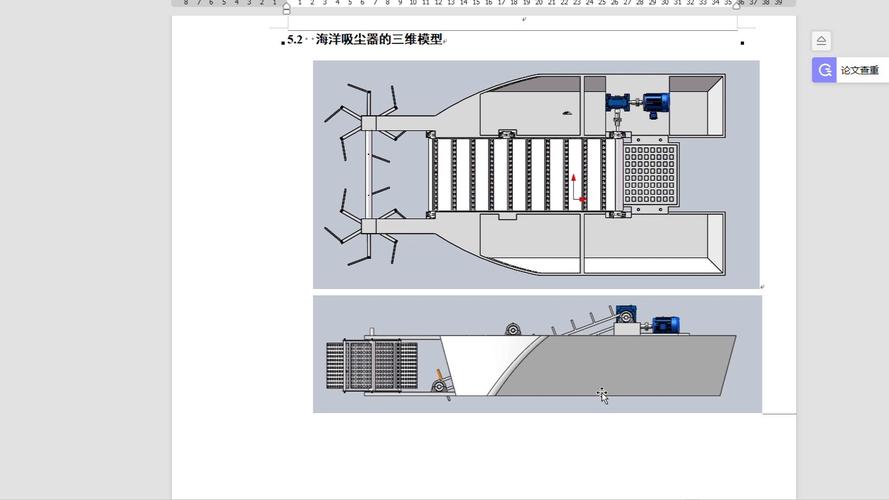
Task: Open the 论文查重 paper check link
Action: point(859,70)
